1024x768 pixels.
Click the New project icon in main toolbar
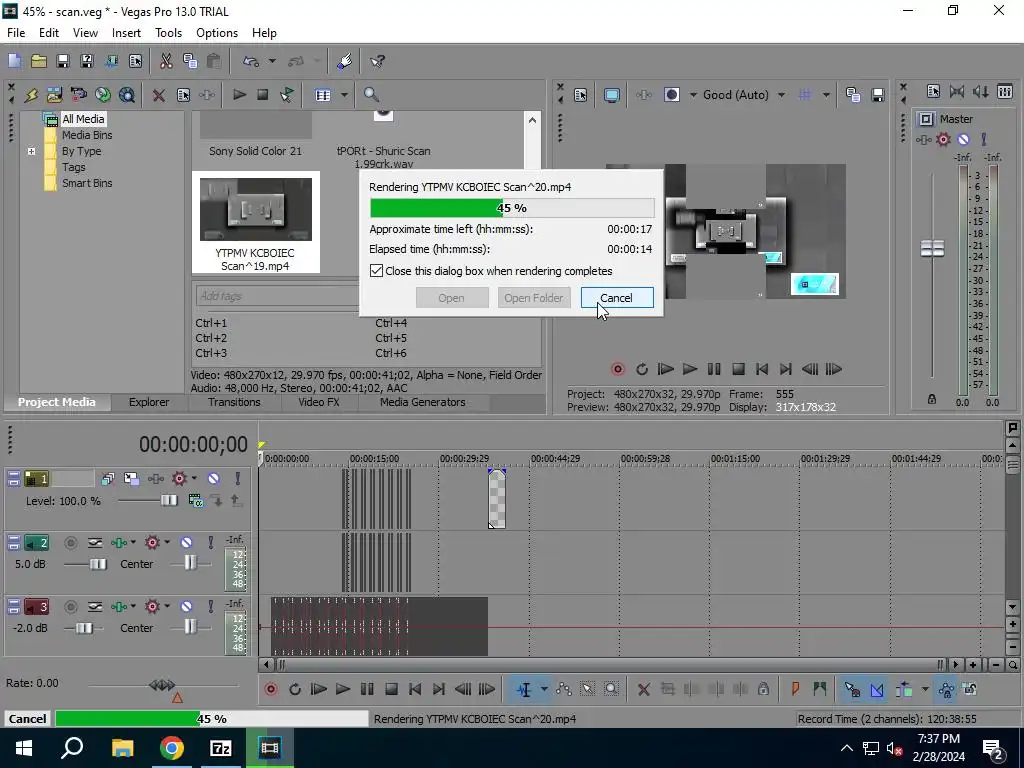tap(14, 61)
